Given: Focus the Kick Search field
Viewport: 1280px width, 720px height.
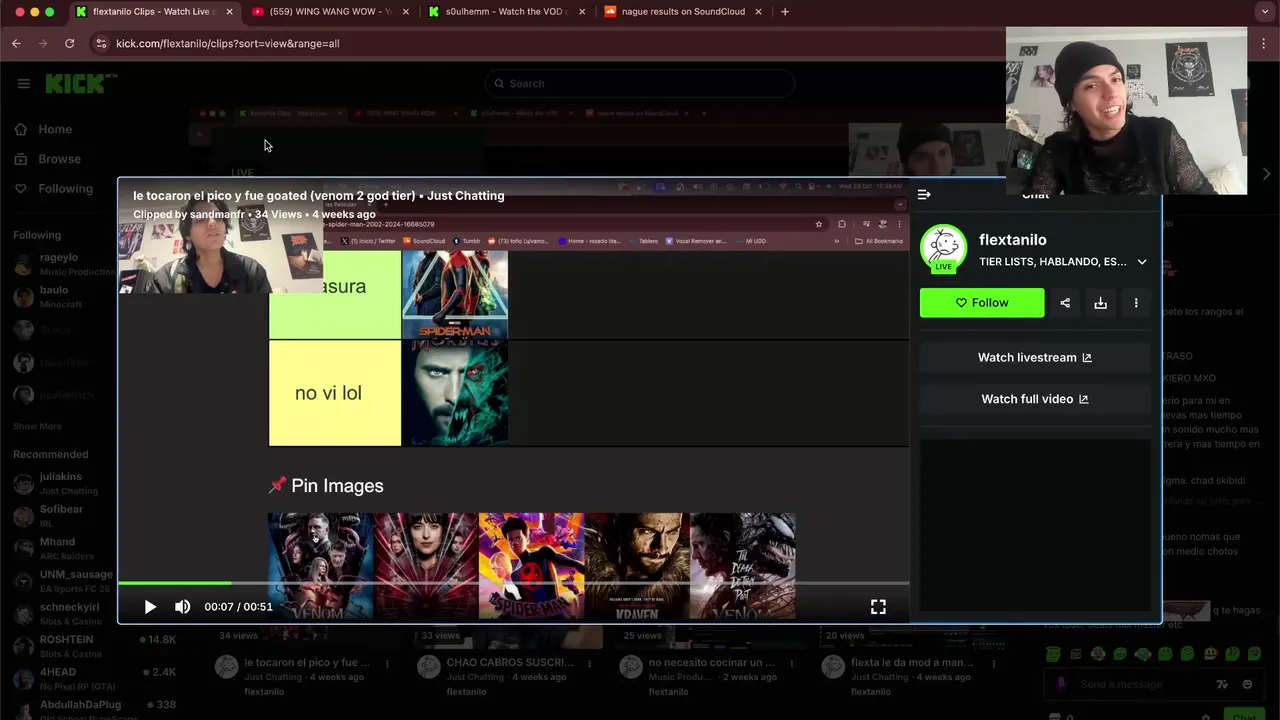Looking at the screenshot, I should click(640, 83).
